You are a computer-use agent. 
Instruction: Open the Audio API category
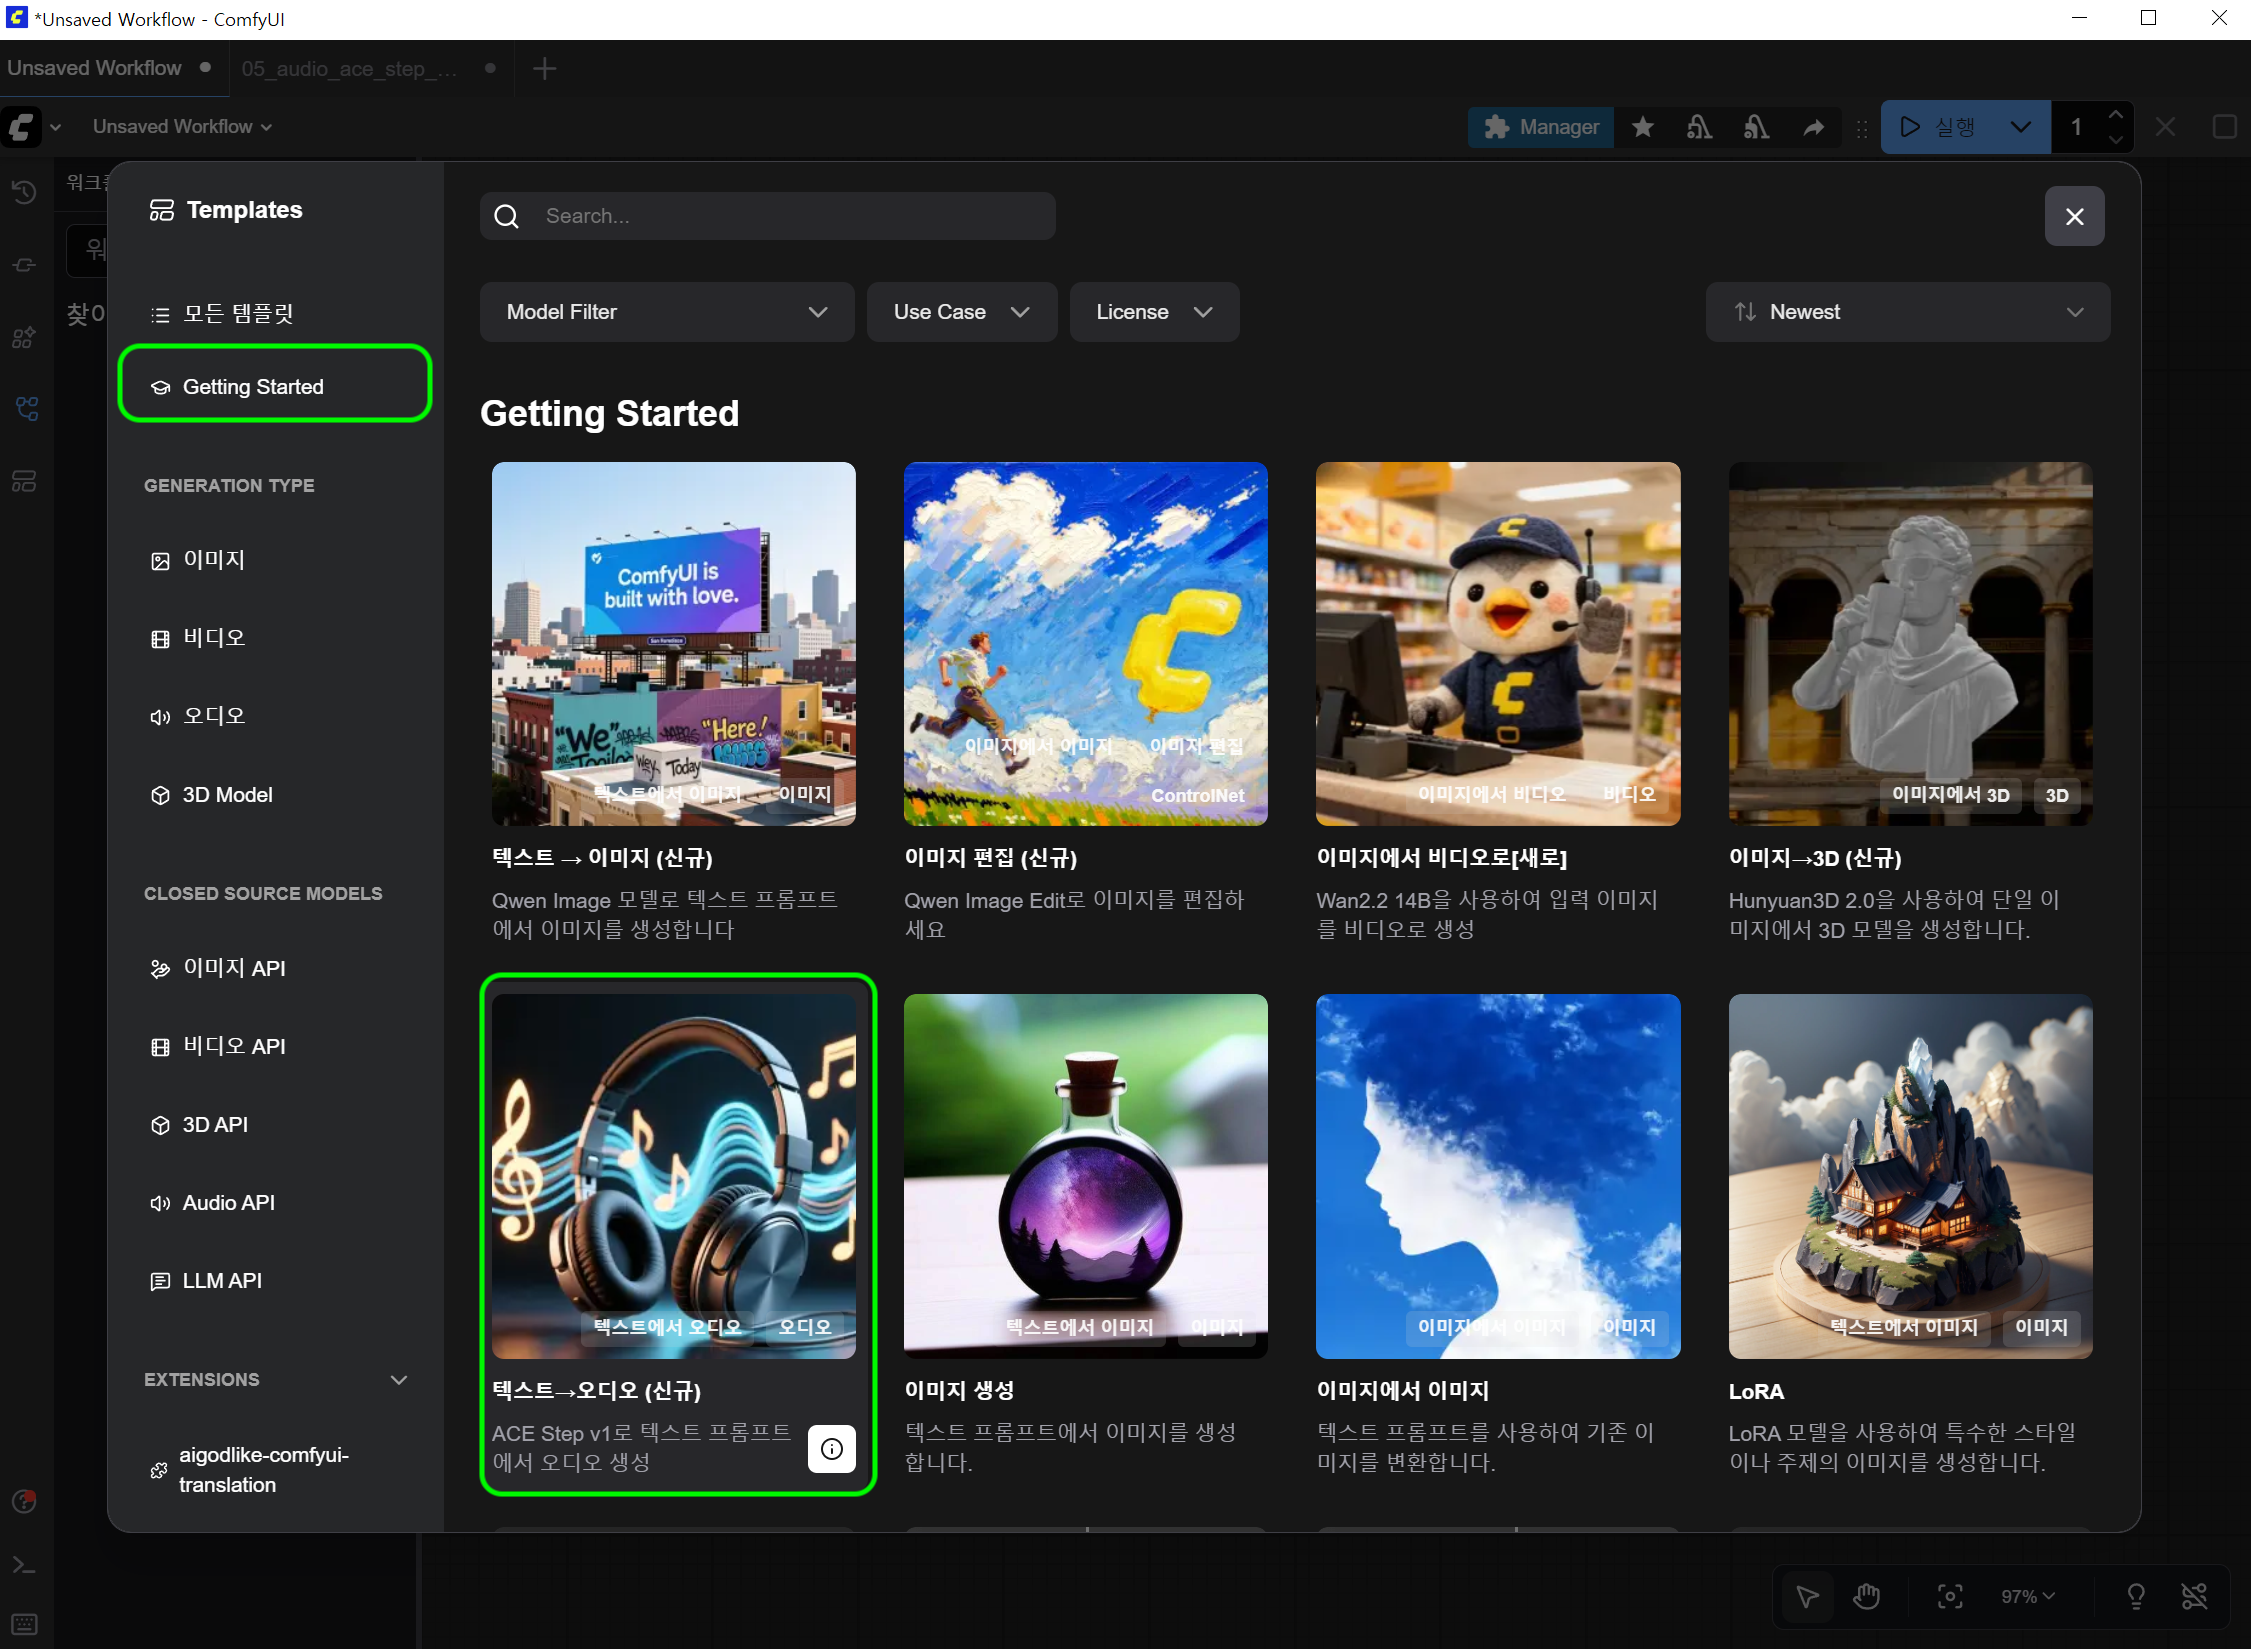[x=228, y=1202]
